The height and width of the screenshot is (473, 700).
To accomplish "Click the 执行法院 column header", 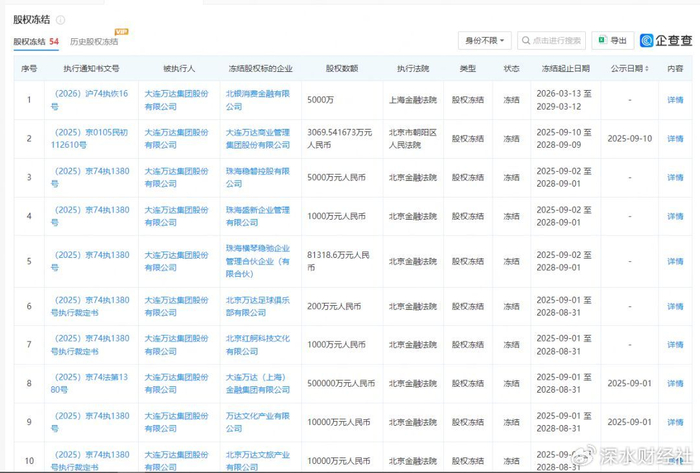I will [413, 68].
